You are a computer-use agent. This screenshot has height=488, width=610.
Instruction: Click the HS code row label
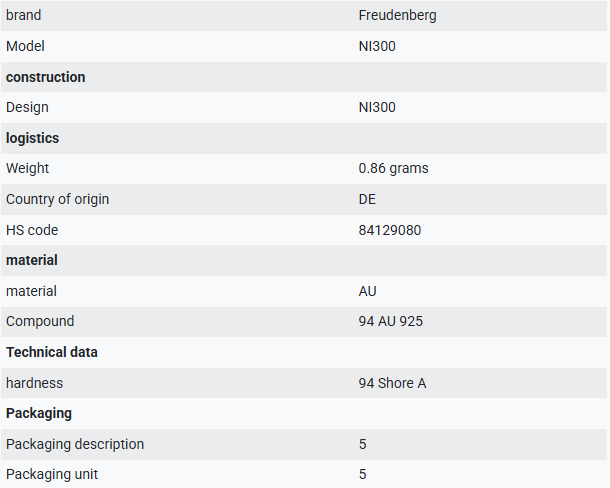click(x=32, y=230)
